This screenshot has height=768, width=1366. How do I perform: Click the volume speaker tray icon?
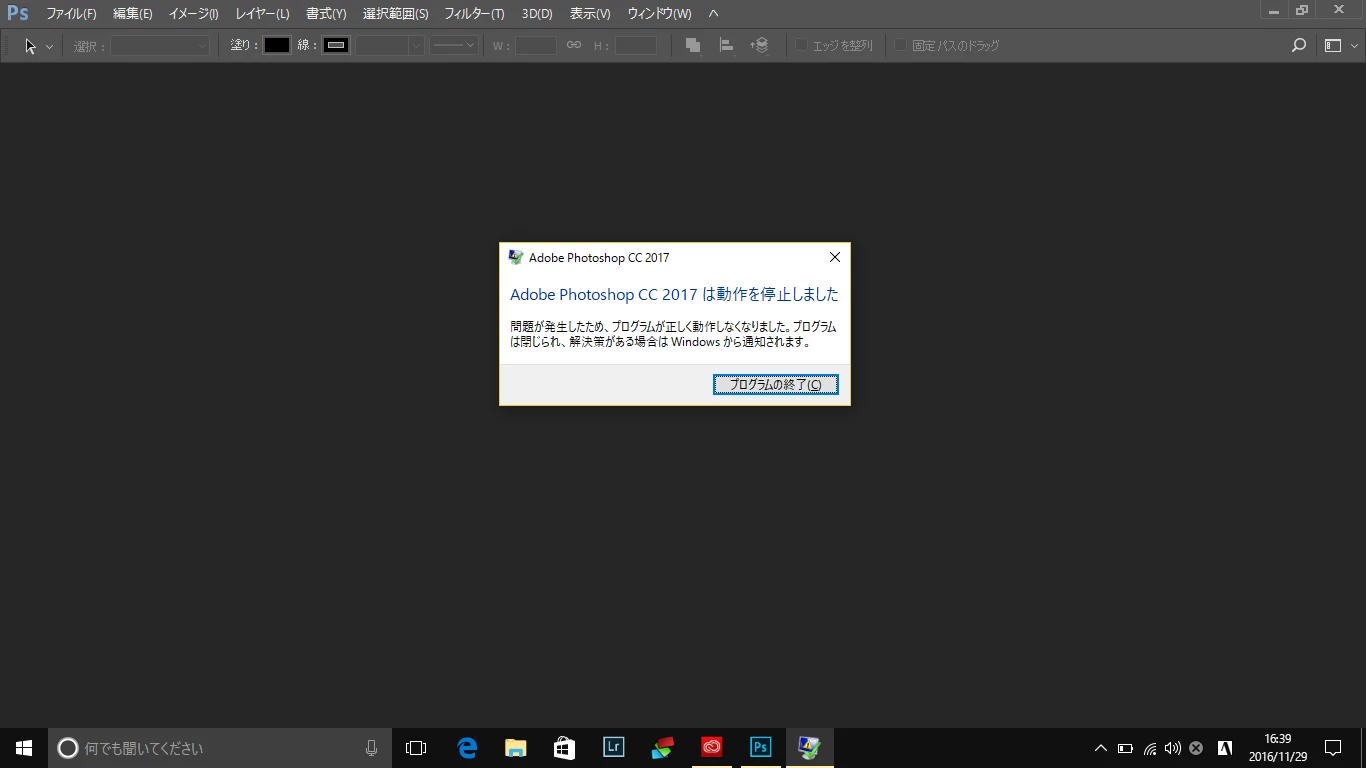coord(1173,748)
